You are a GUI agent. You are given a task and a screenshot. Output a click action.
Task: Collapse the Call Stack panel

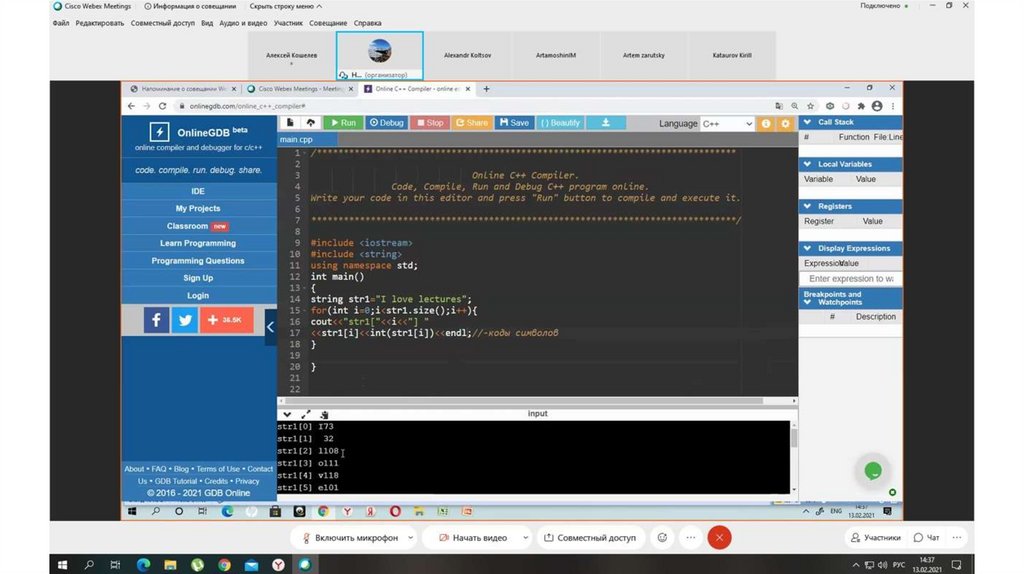point(807,122)
